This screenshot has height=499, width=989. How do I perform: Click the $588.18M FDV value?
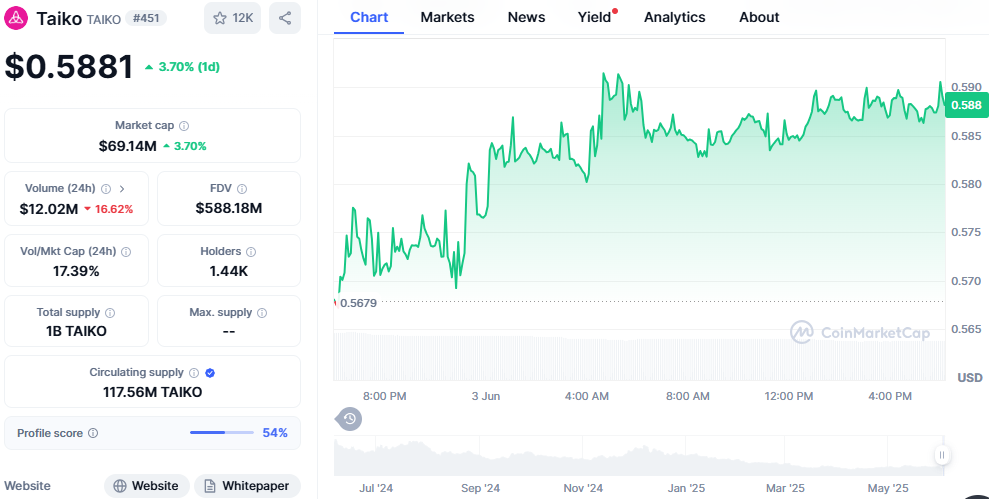228,208
